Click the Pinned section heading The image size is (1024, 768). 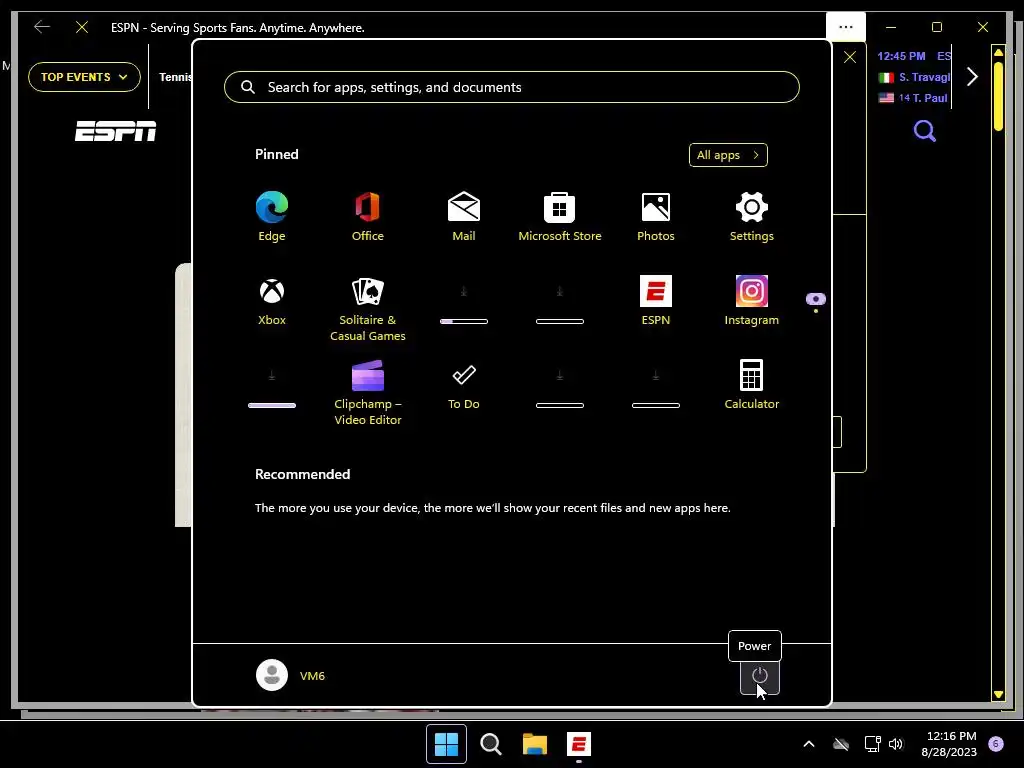click(276, 154)
